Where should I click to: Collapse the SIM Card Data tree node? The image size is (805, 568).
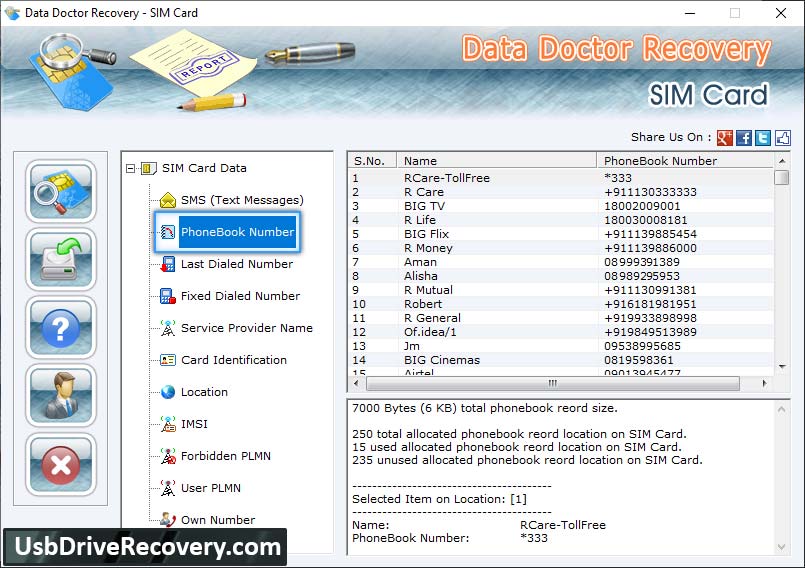tap(130, 168)
